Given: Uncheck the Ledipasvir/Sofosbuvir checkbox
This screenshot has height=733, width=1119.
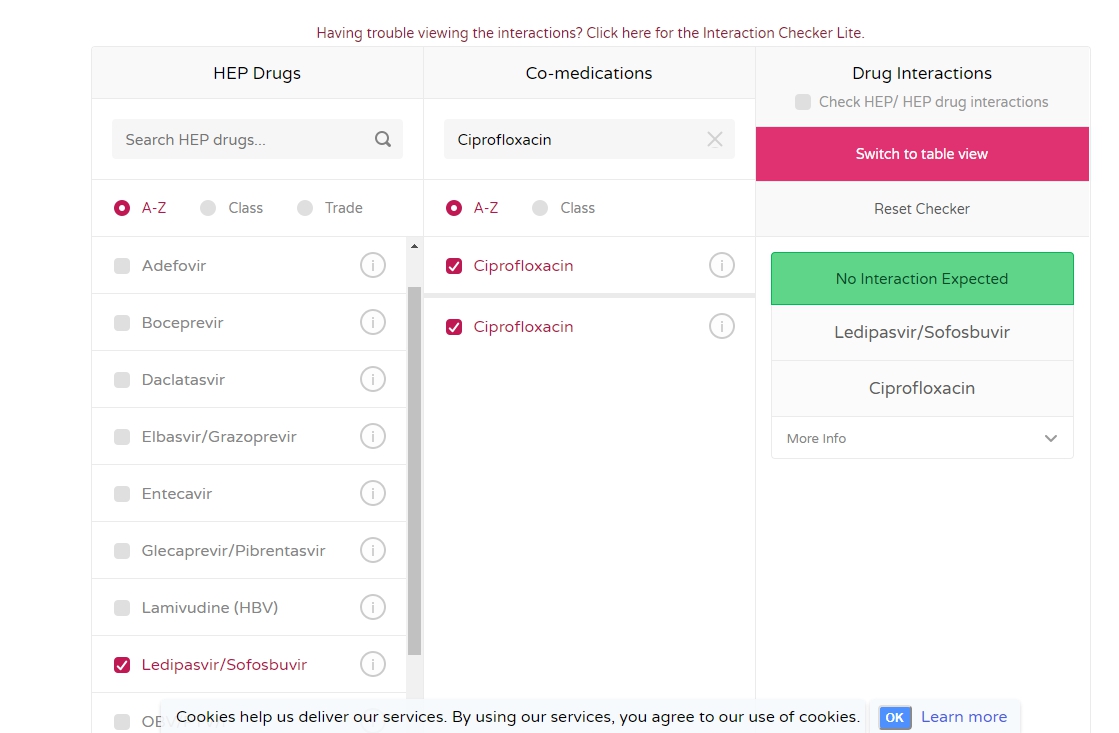Looking at the screenshot, I should point(122,665).
